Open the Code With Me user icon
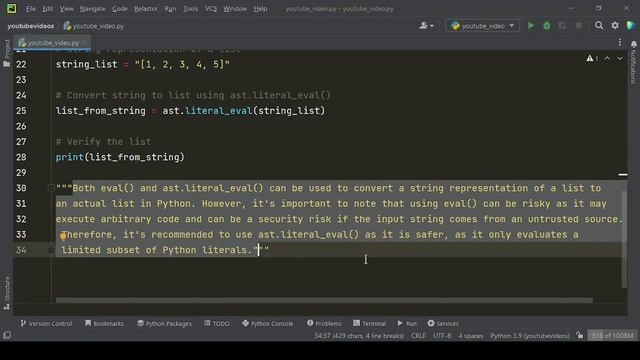640x360 pixels. [426, 26]
